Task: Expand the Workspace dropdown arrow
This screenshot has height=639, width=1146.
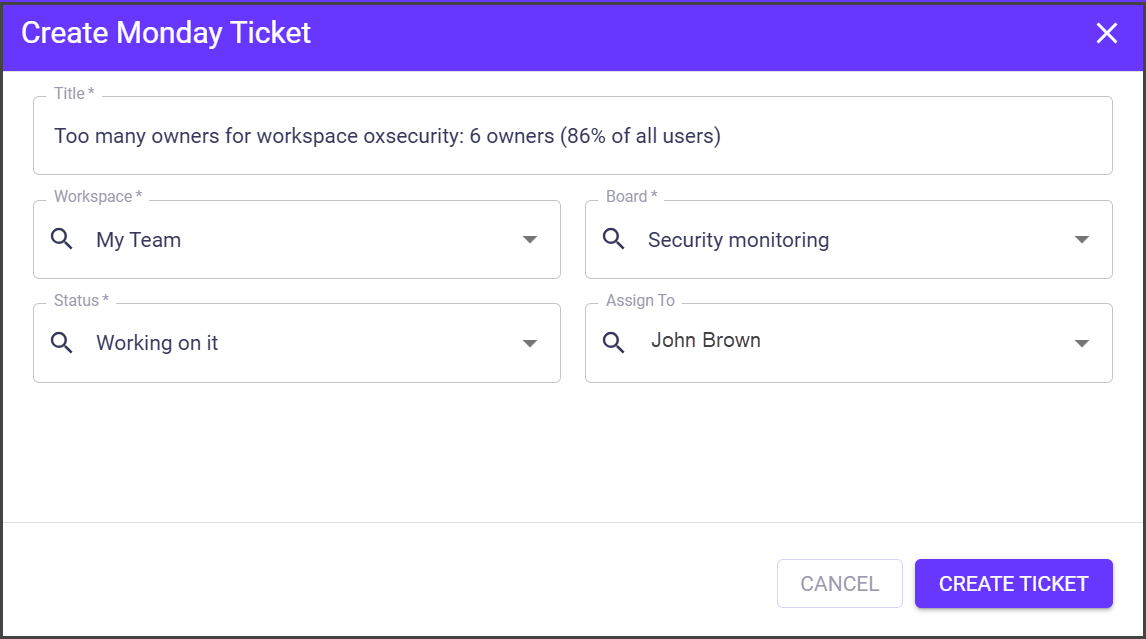Action: click(x=530, y=240)
